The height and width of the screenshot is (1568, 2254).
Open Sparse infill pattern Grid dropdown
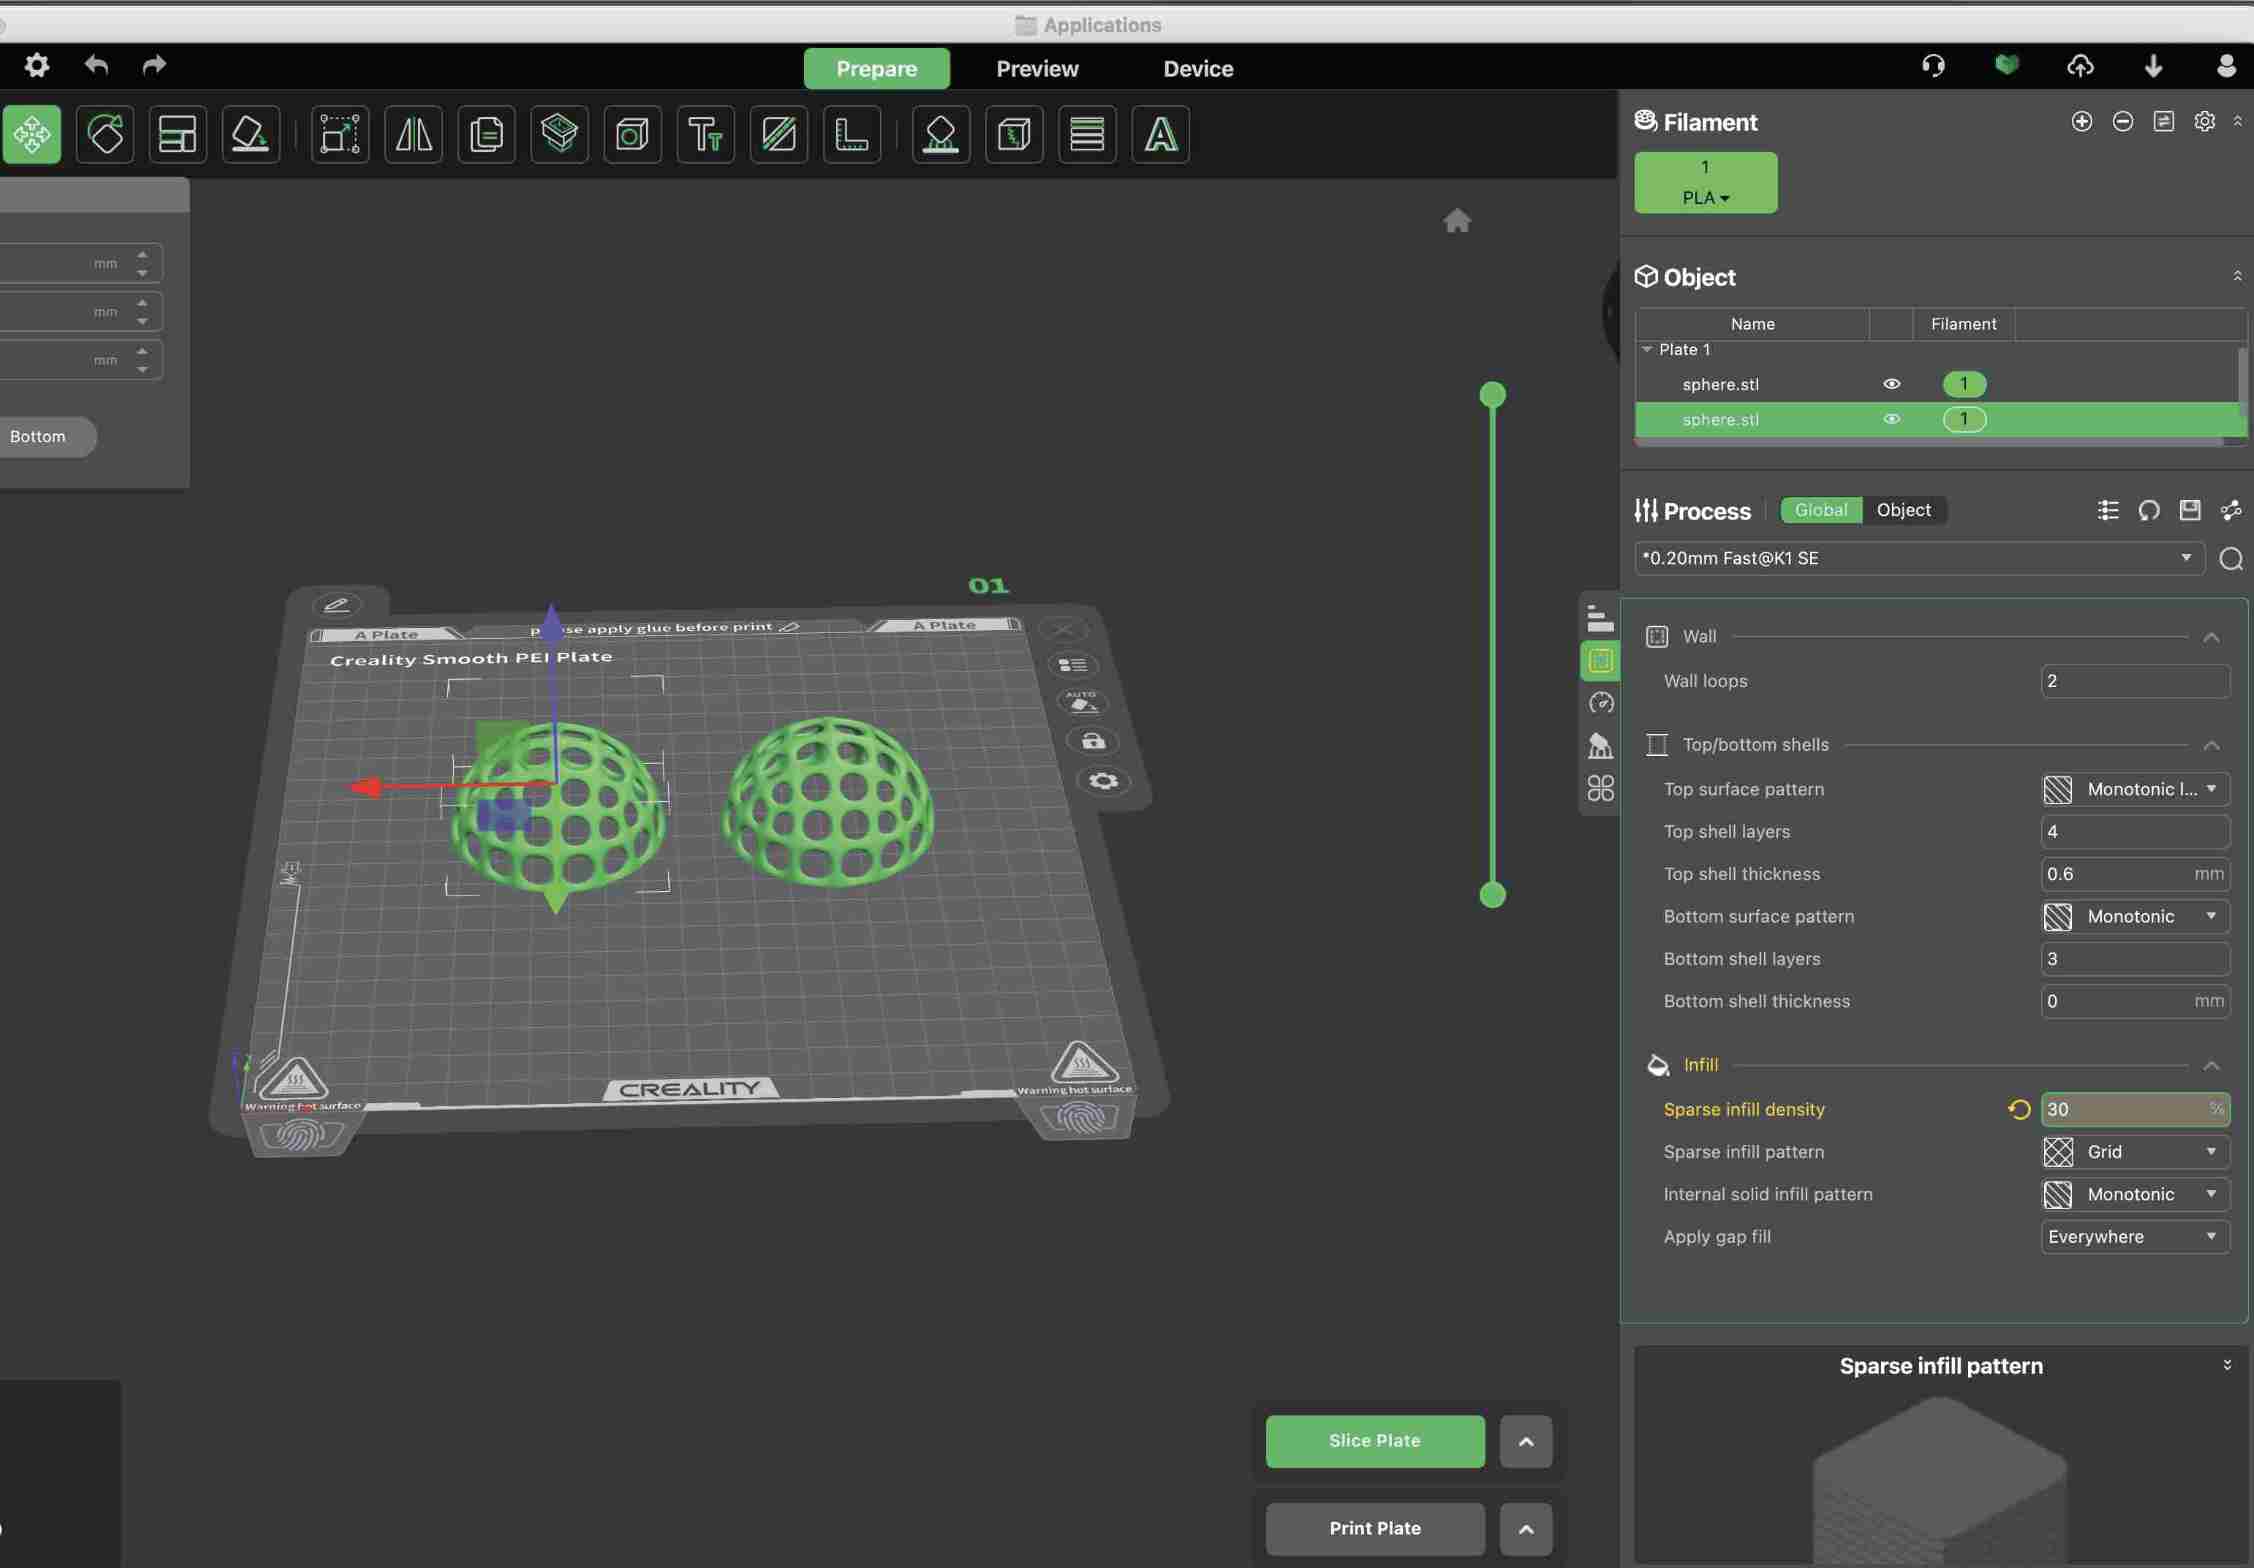2134,1152
